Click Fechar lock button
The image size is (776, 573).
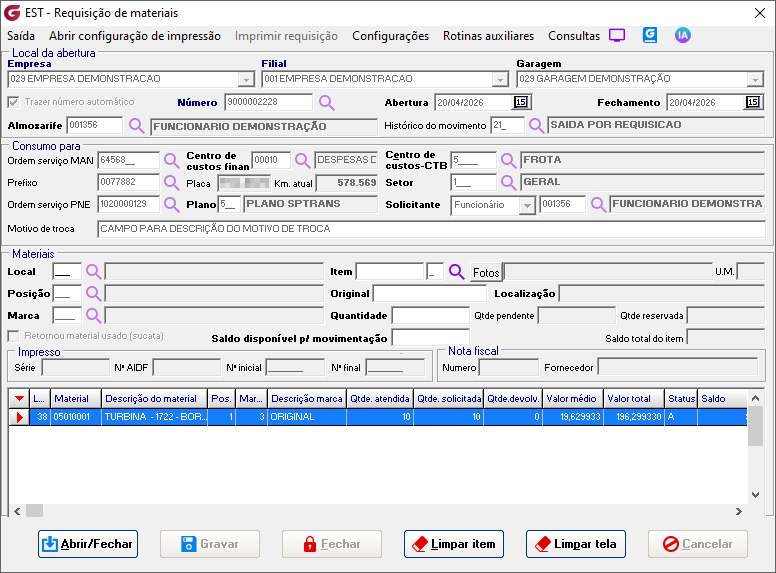click(332, 544)
